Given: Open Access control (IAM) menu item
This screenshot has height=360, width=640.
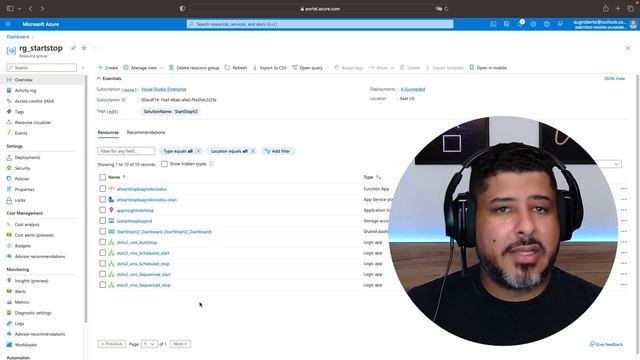Looking at the screenshot, I should click(34, 101).
